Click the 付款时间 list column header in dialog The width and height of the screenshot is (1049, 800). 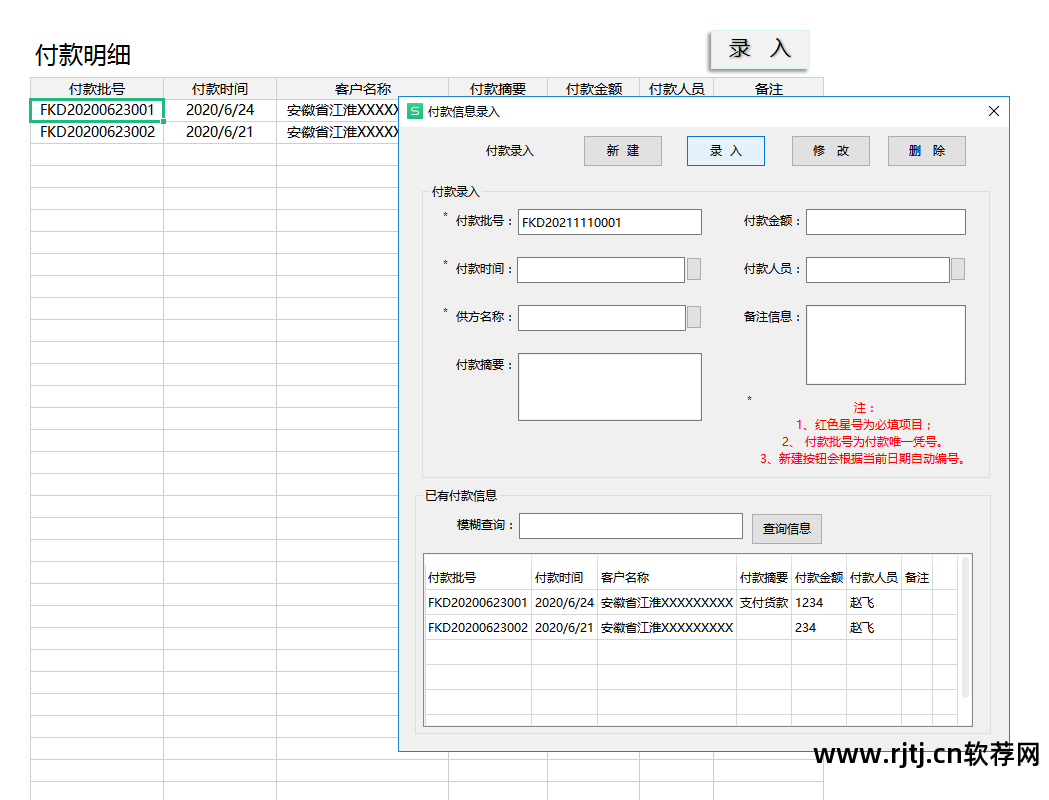coord(559,577)
